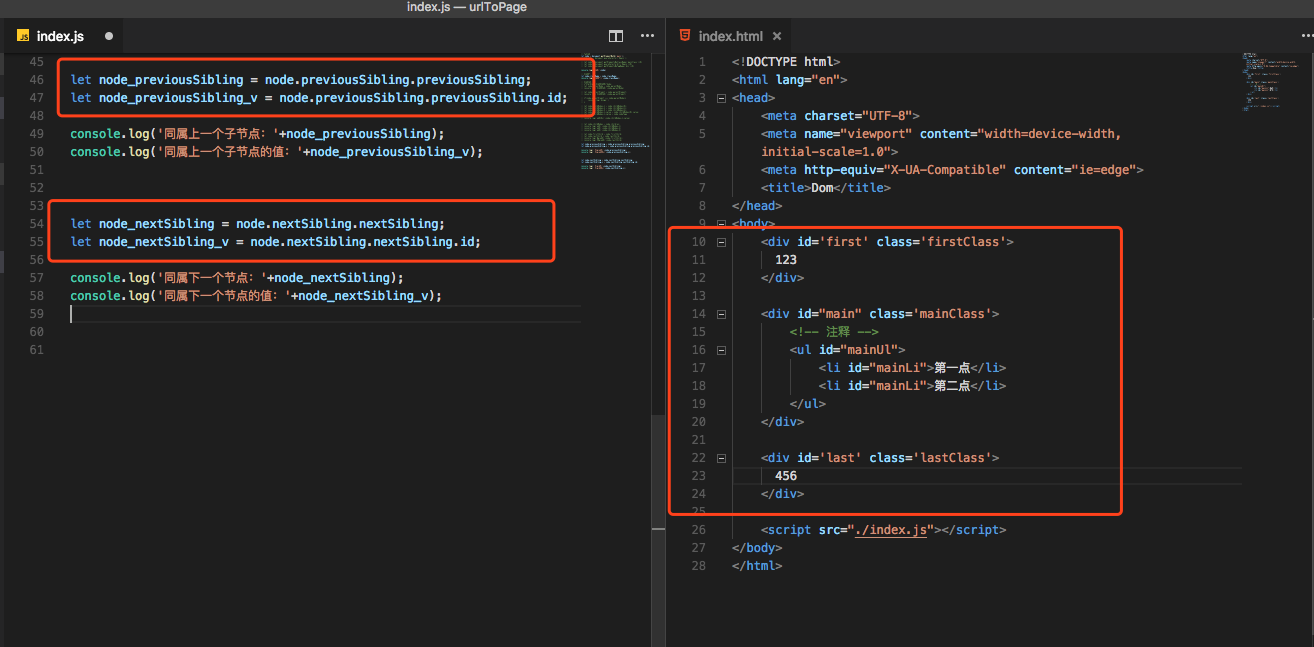
Task: Click the JS file icon on index.js tab
Action: (x=22, y=36)
